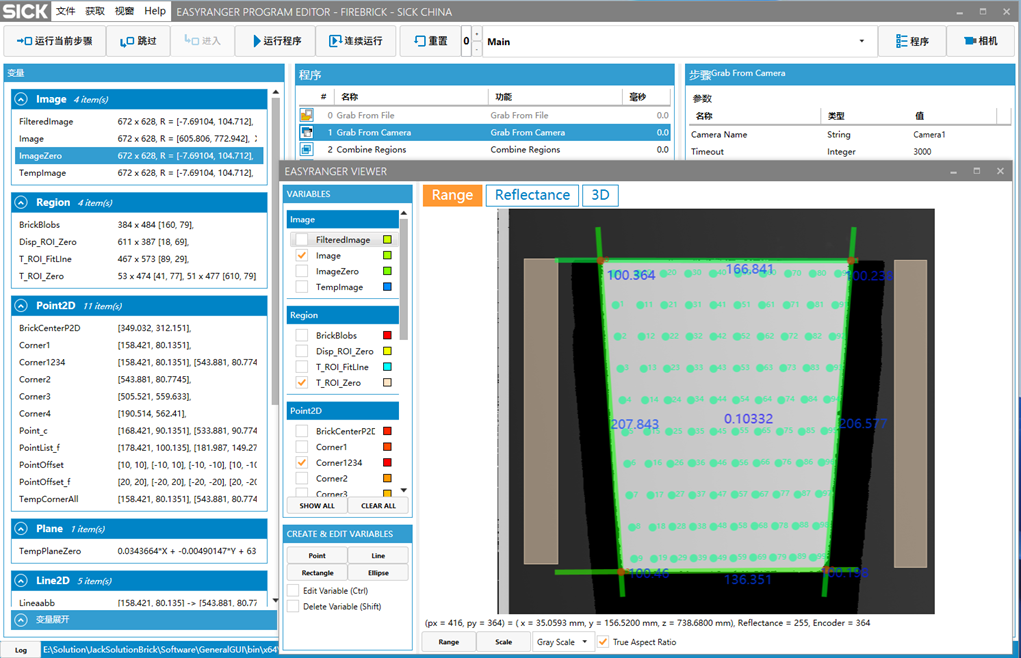The image size is (1021, 658).
Task: Open the Log tab at bottom left
Action: tap(21, 650)
